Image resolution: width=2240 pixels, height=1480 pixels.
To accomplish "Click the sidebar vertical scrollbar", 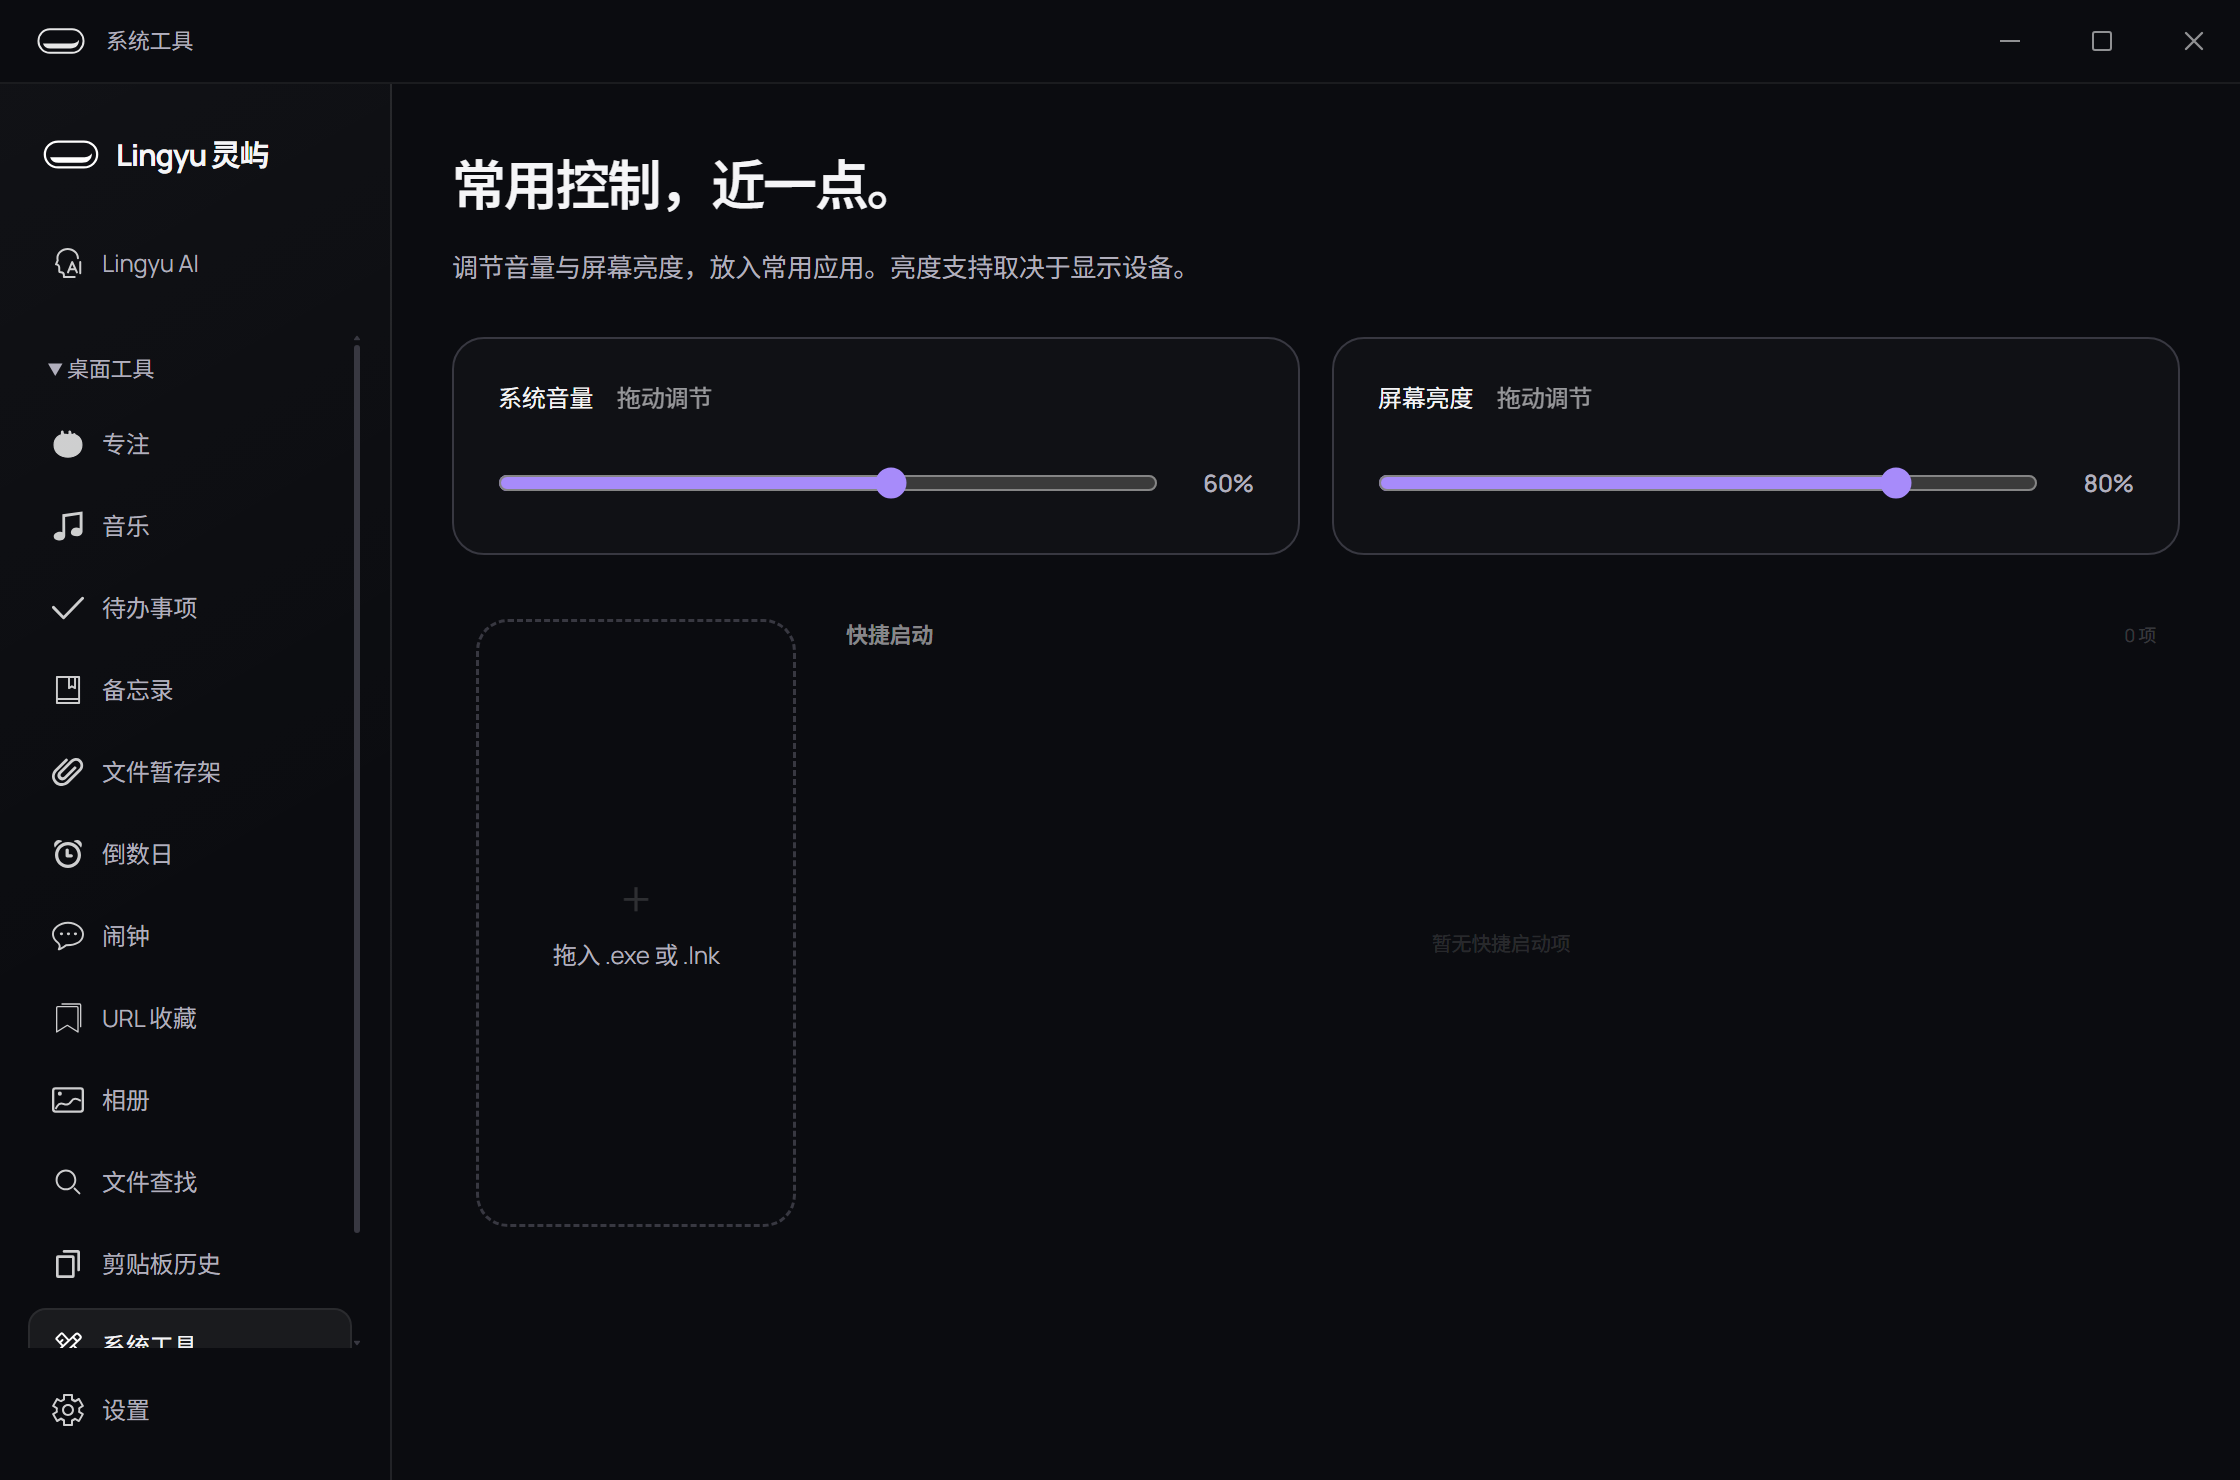I will click(x=356, y=788).
